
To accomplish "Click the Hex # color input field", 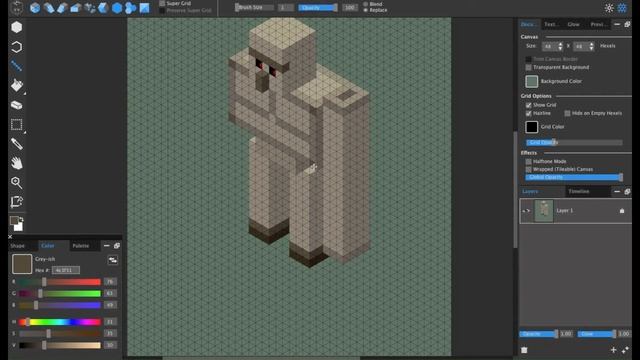I will (66, 270).
